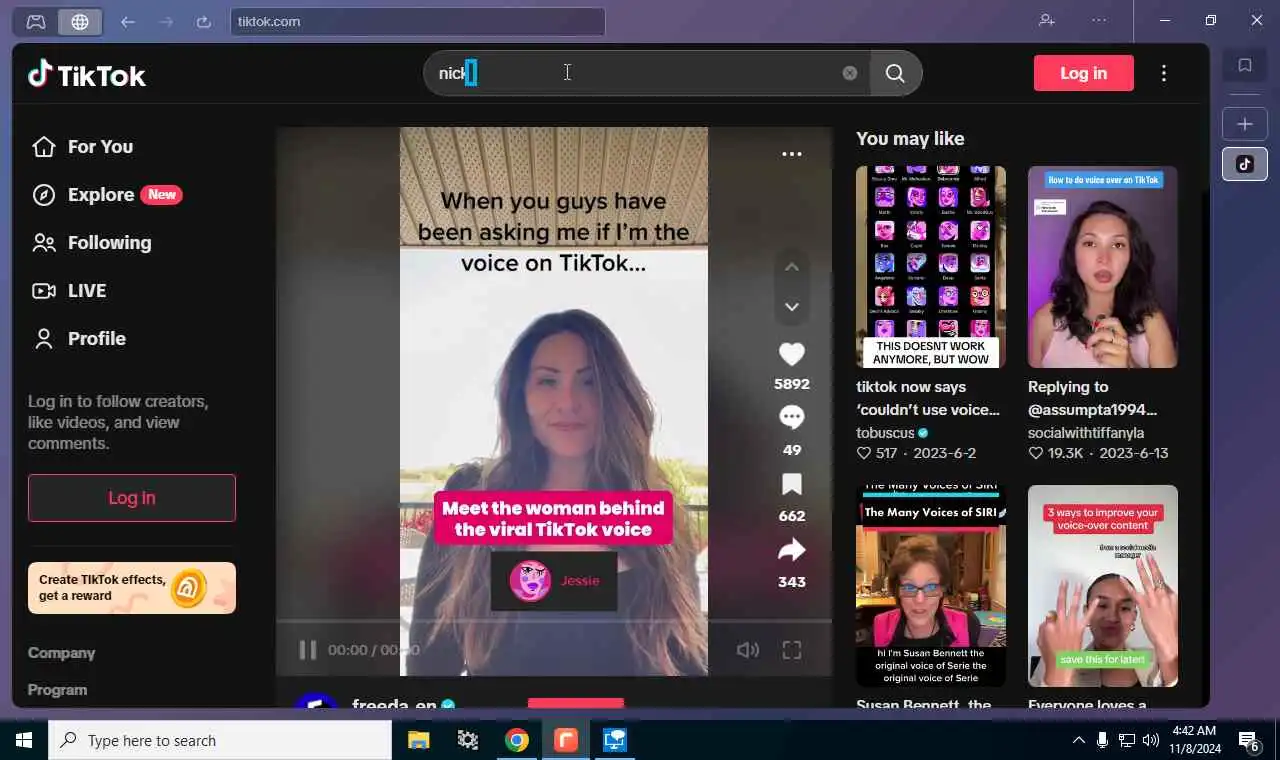
Task: Click the side panel bookmark icon
Action: [x=1245, y=65]
